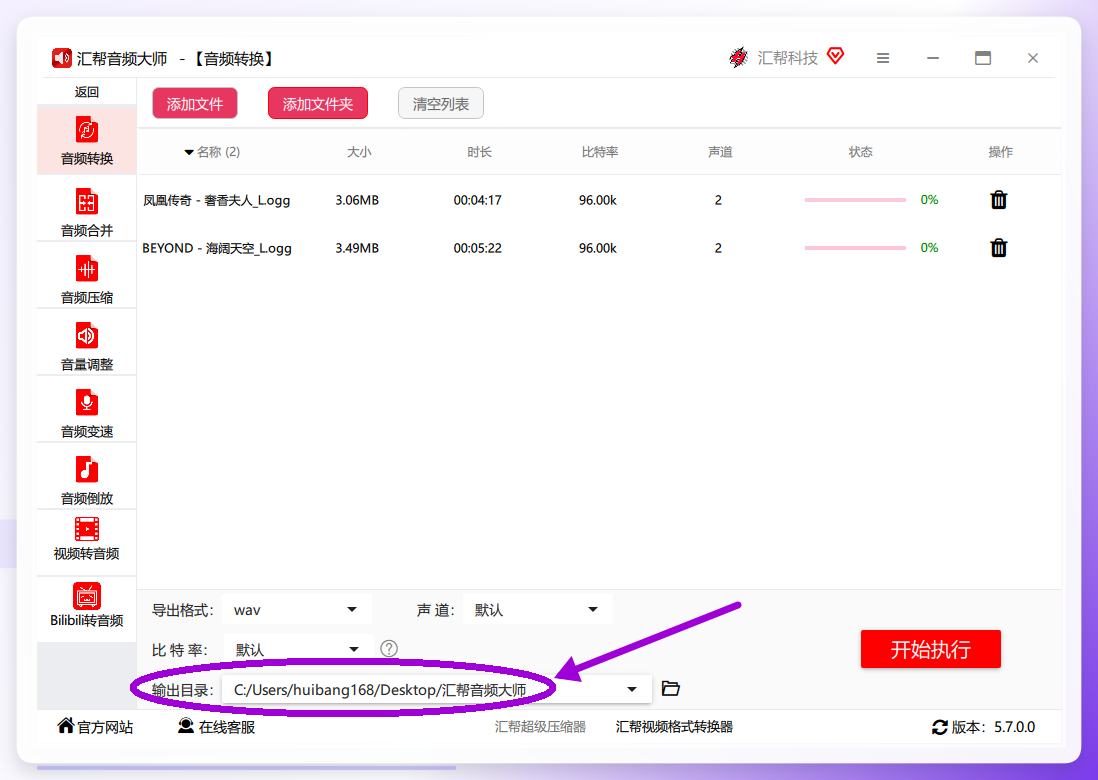
Task: Click the 状态 column header
Action: [x=861, y=152]
